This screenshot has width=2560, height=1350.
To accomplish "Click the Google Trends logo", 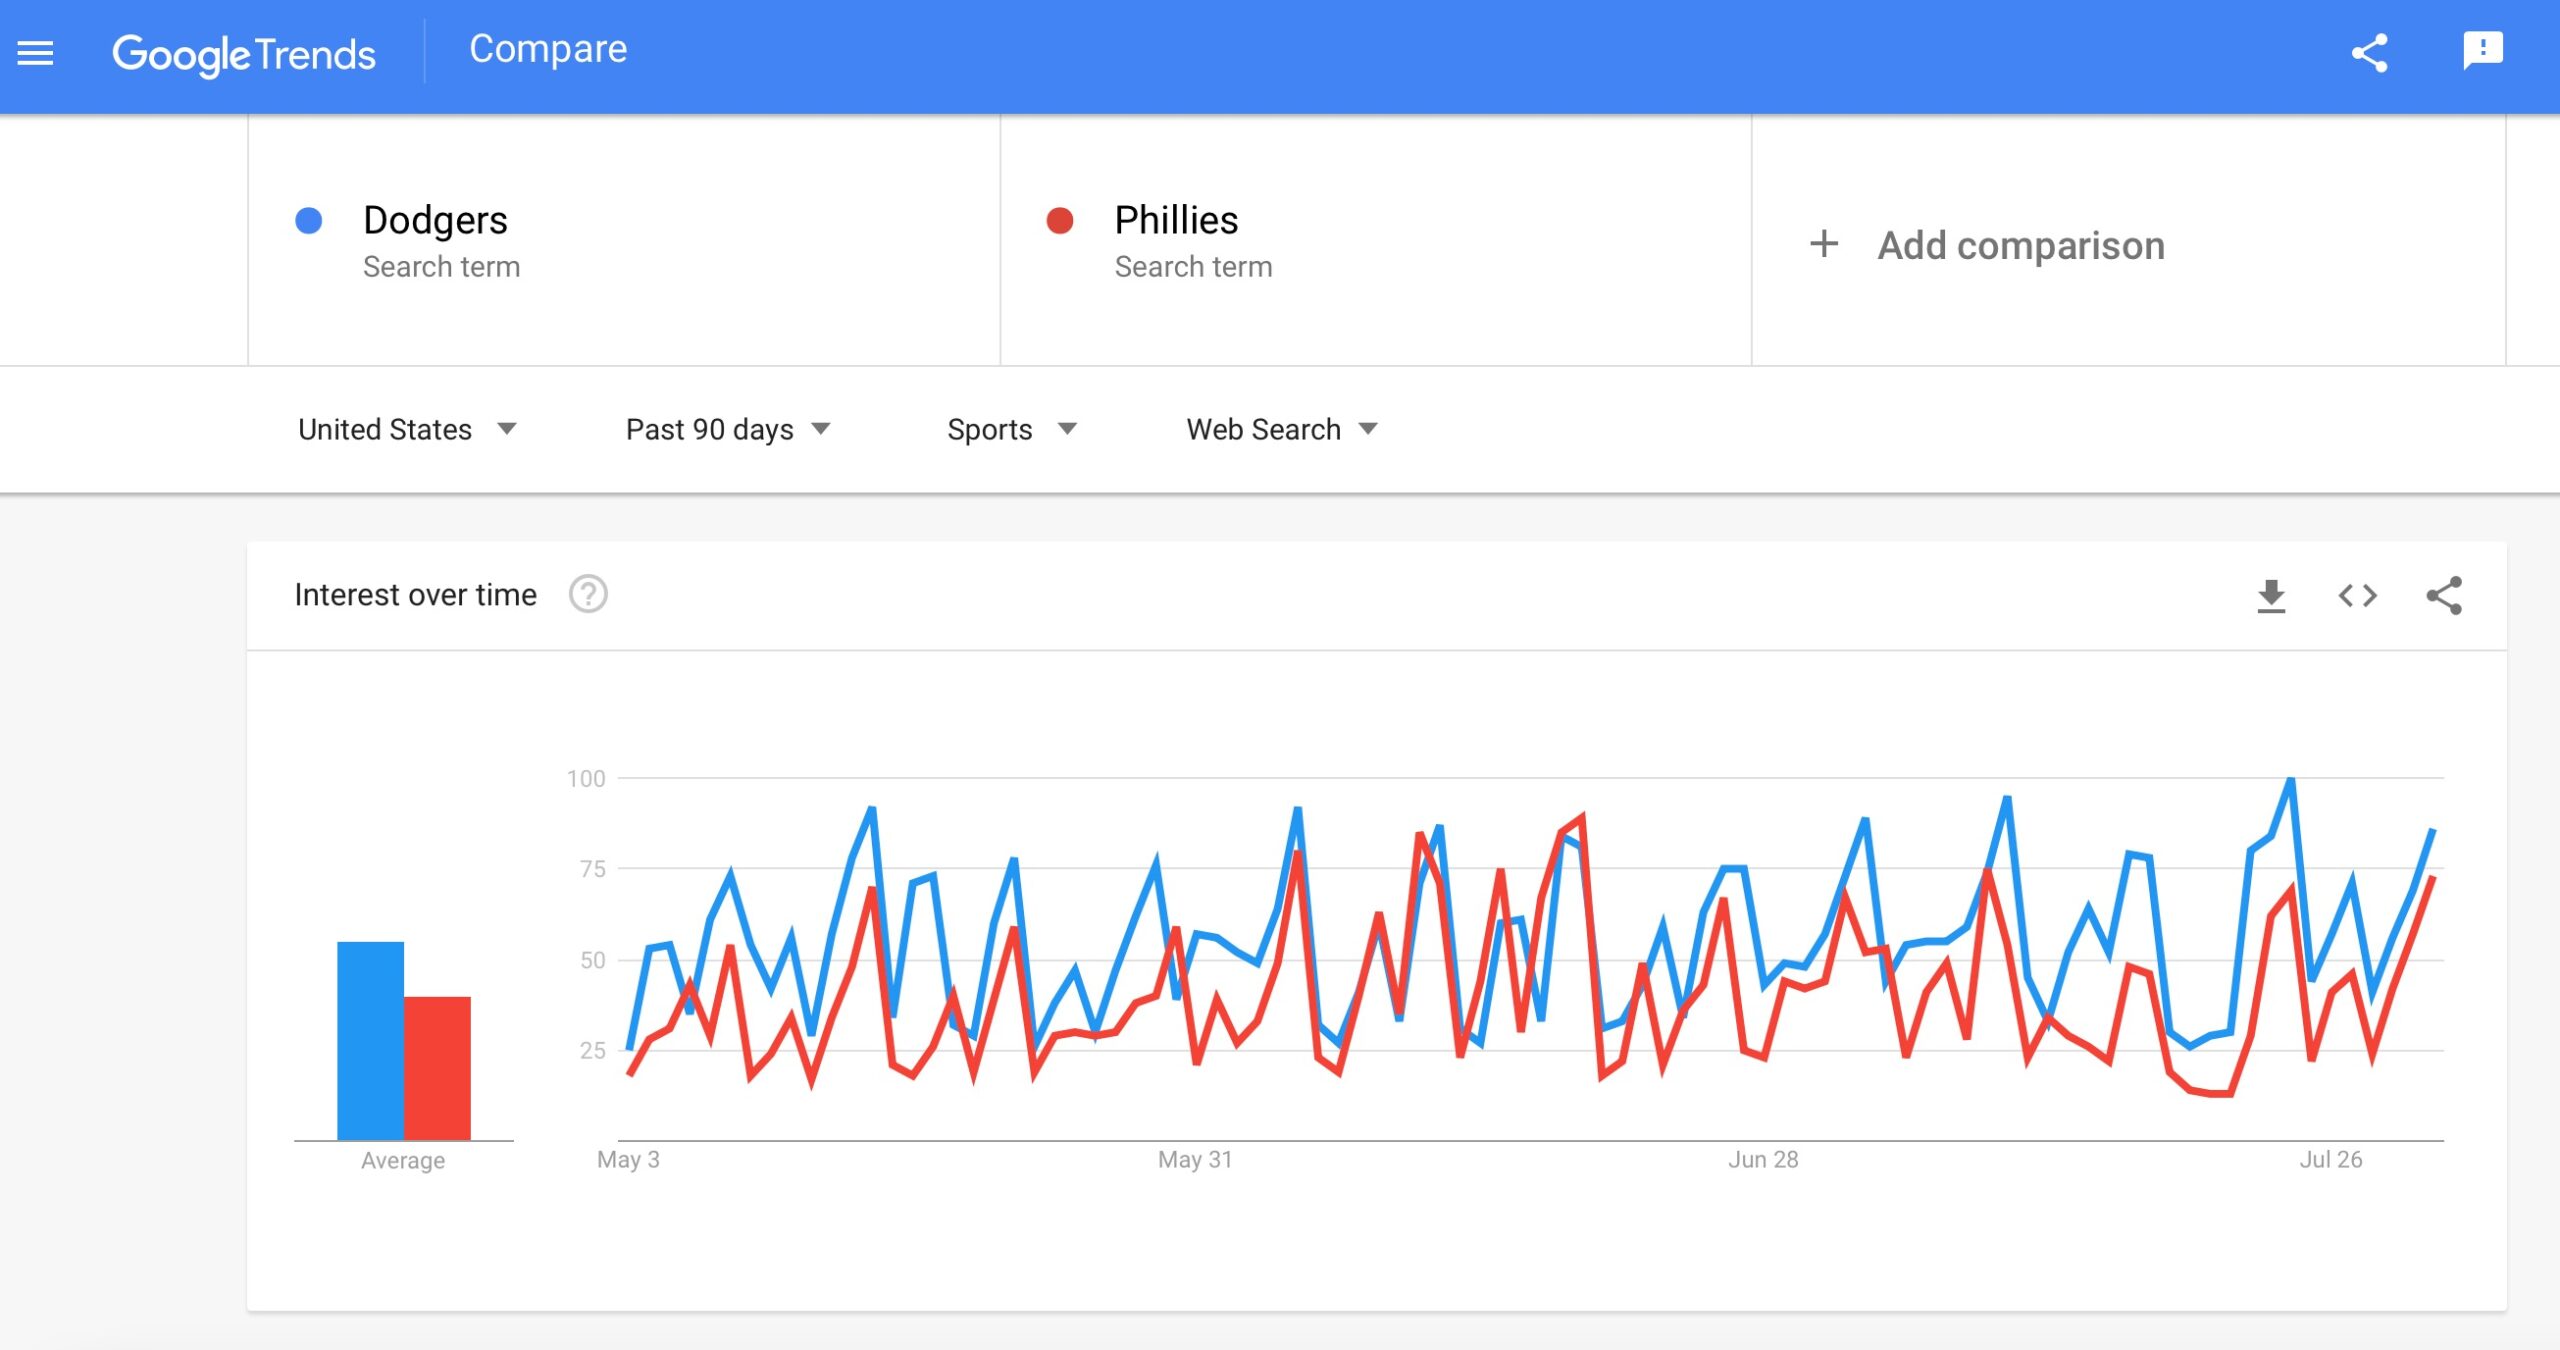I will [244, 51].
